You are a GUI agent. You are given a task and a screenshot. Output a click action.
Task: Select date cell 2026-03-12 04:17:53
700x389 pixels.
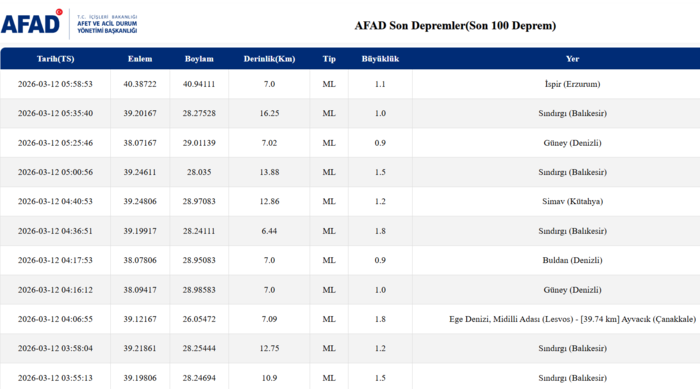[x=55, y=260]
